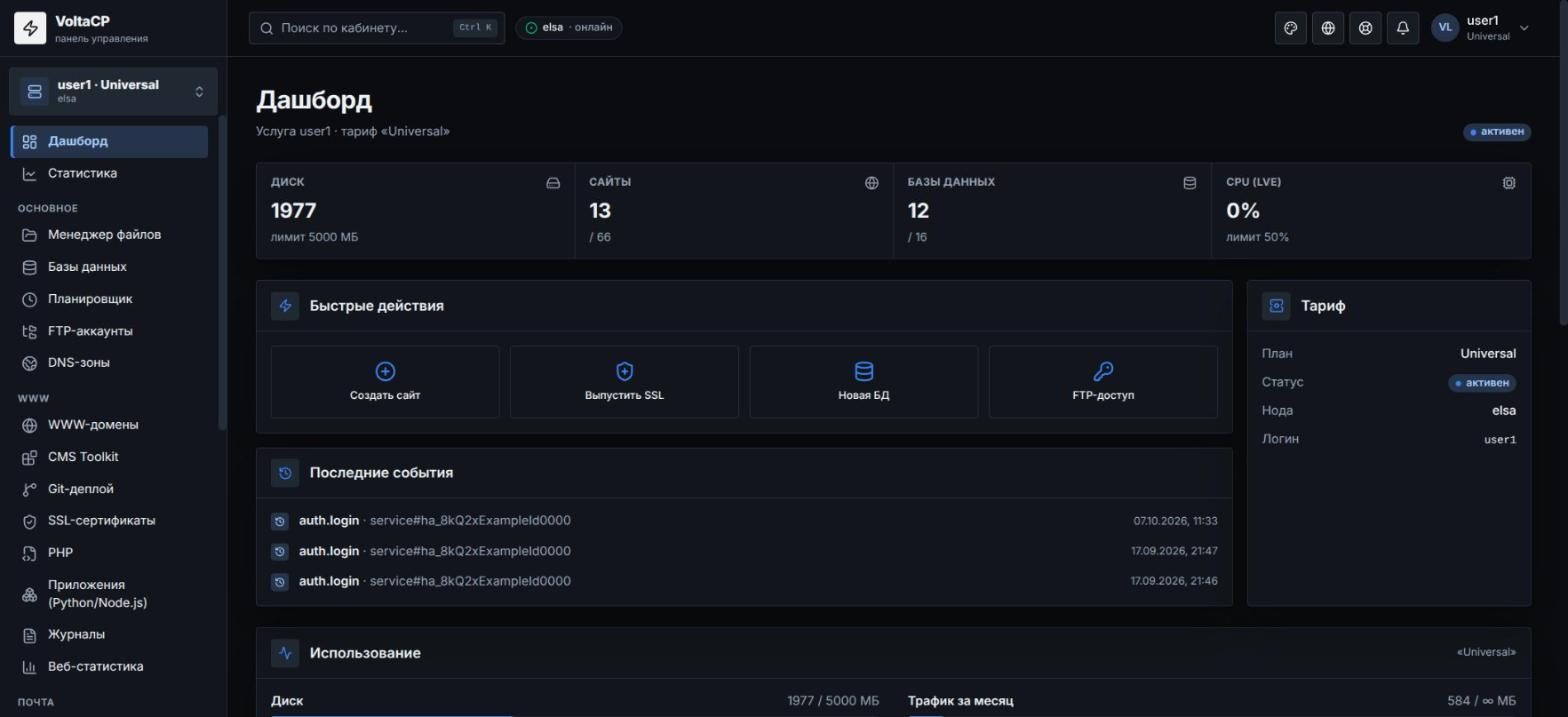Click the Выпустить SSL quick action
This screenshot has height=717, width=1568.
pyautogui.click(x=624, y=382)
